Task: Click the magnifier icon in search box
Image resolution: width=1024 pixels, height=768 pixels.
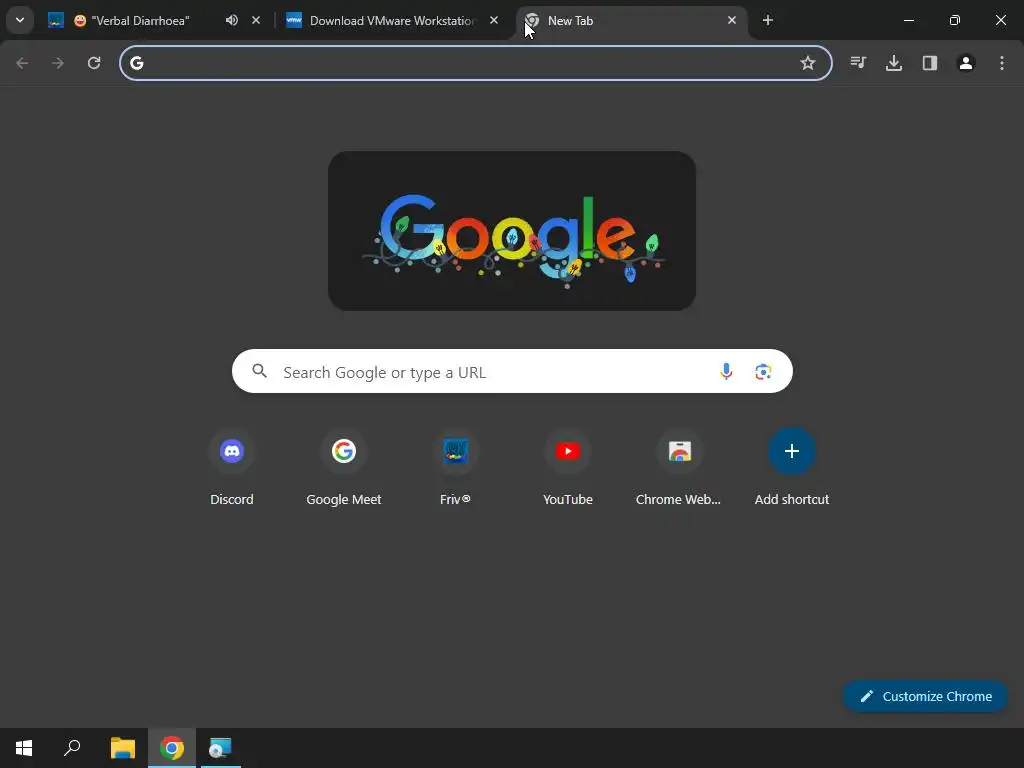Action: [259, 372]
